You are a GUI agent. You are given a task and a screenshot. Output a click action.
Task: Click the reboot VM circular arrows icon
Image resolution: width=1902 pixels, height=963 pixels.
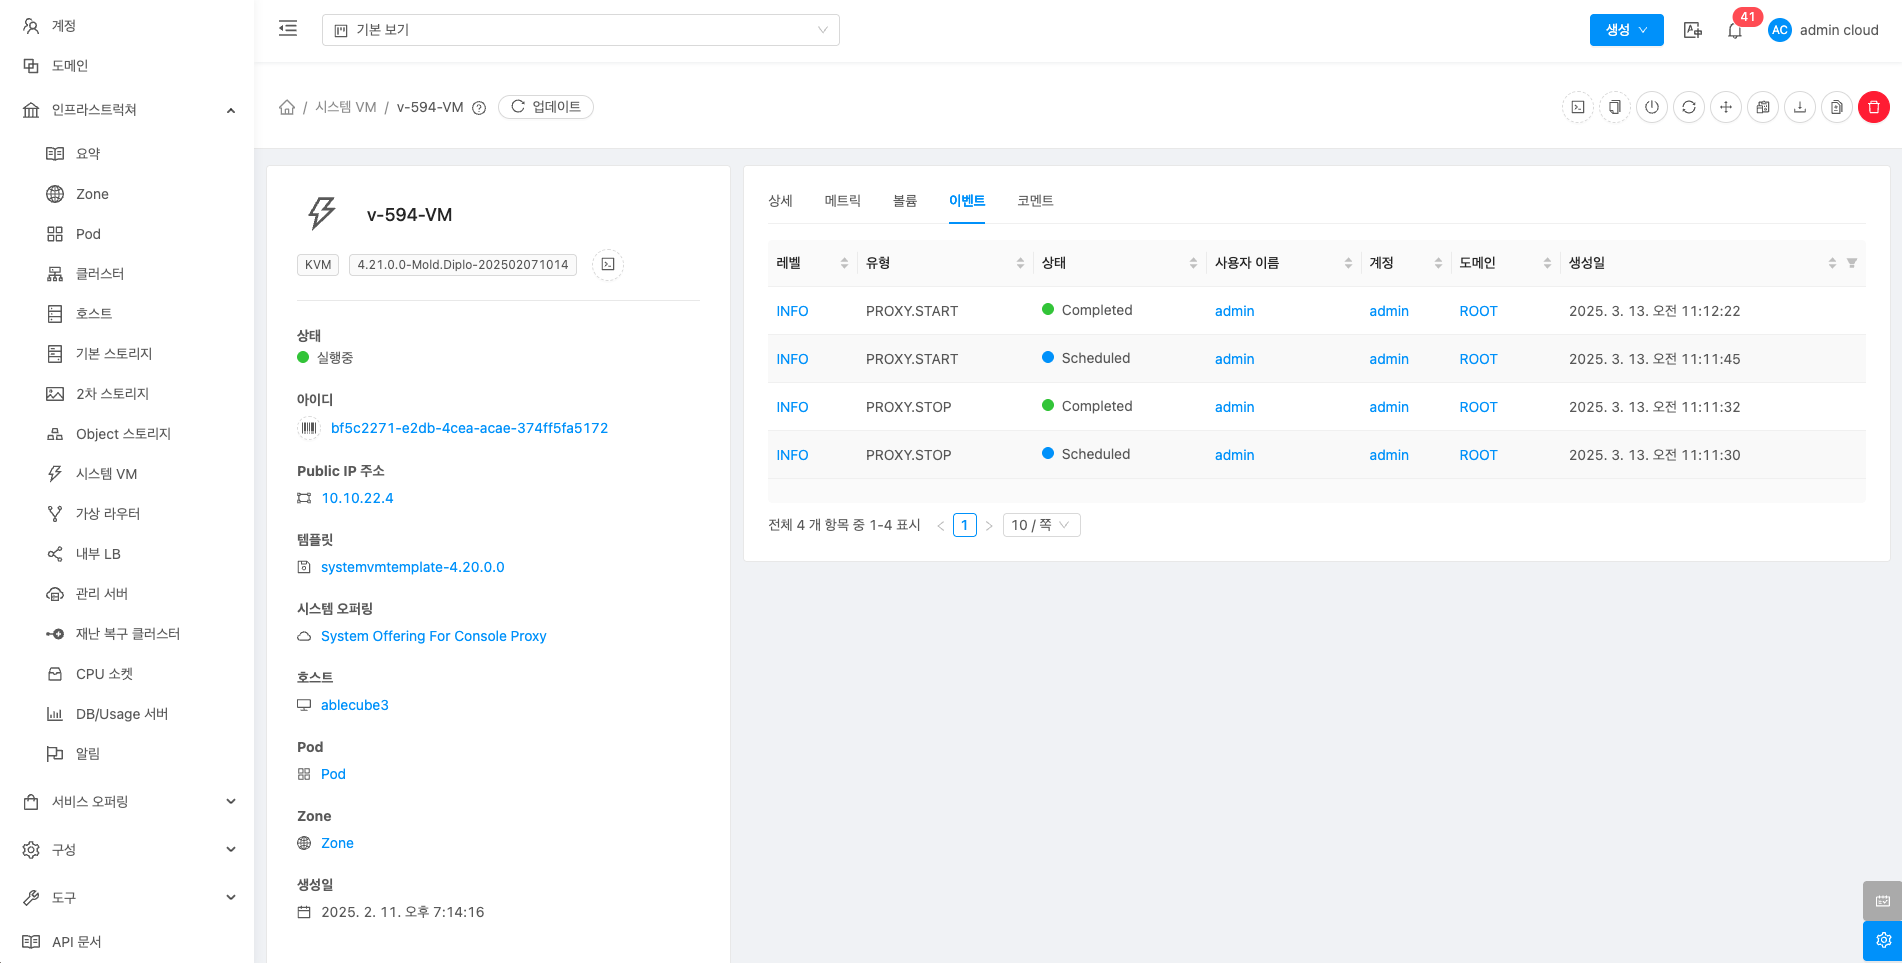[1688, 107]
